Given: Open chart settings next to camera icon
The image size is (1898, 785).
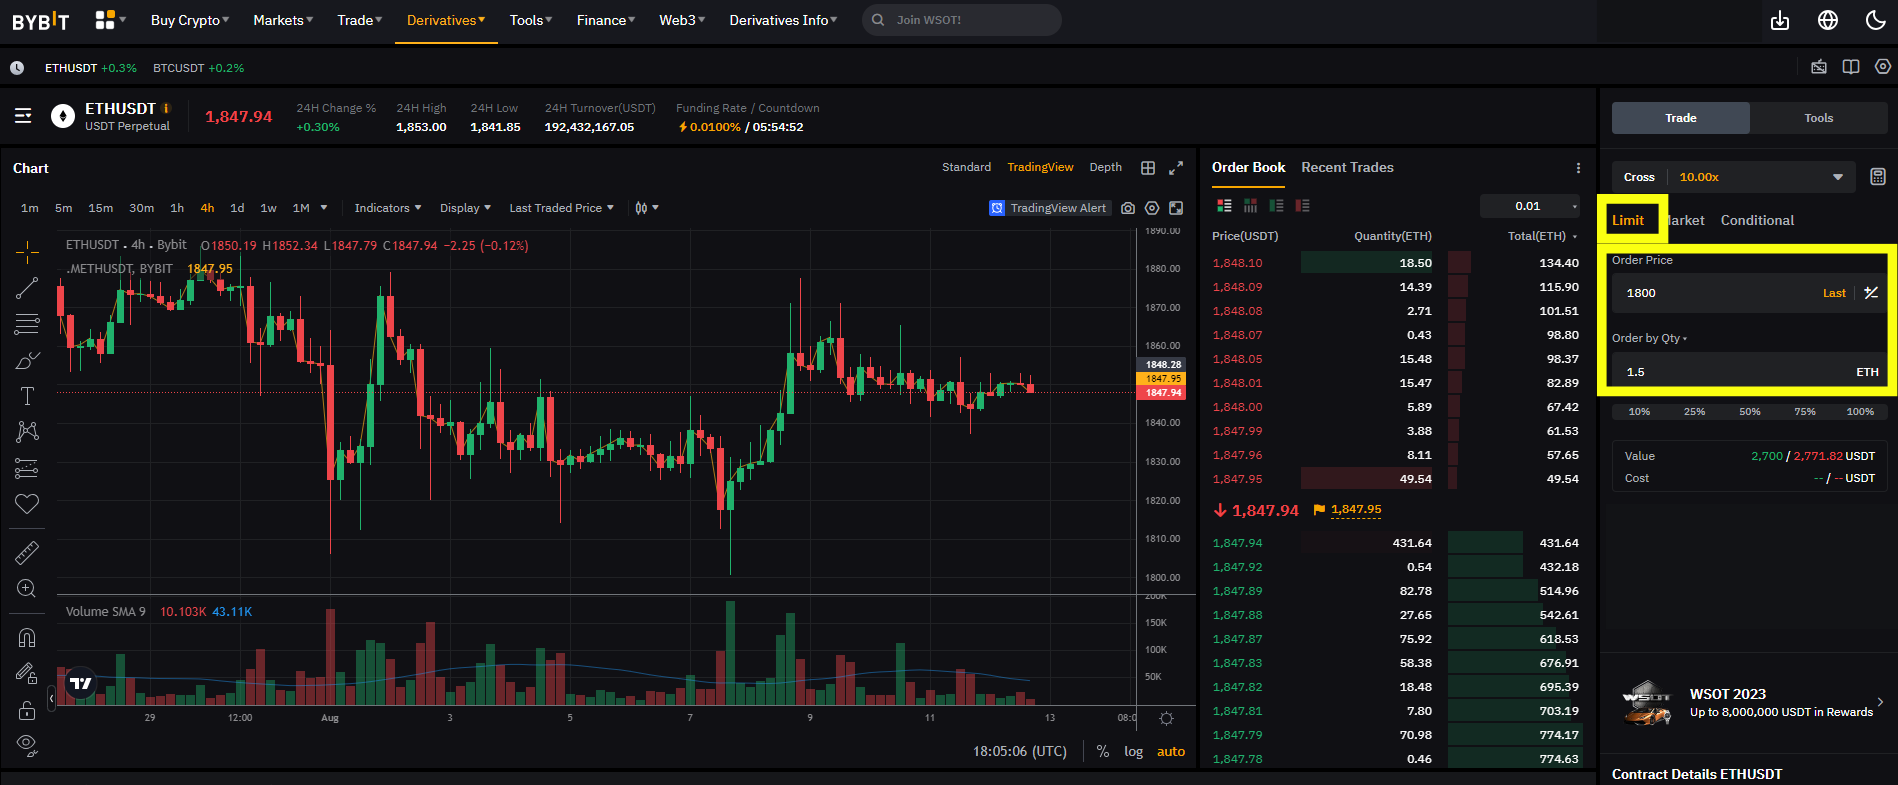Looking at the screenshot, I should pyautogui.click(x=1152, y=208).
